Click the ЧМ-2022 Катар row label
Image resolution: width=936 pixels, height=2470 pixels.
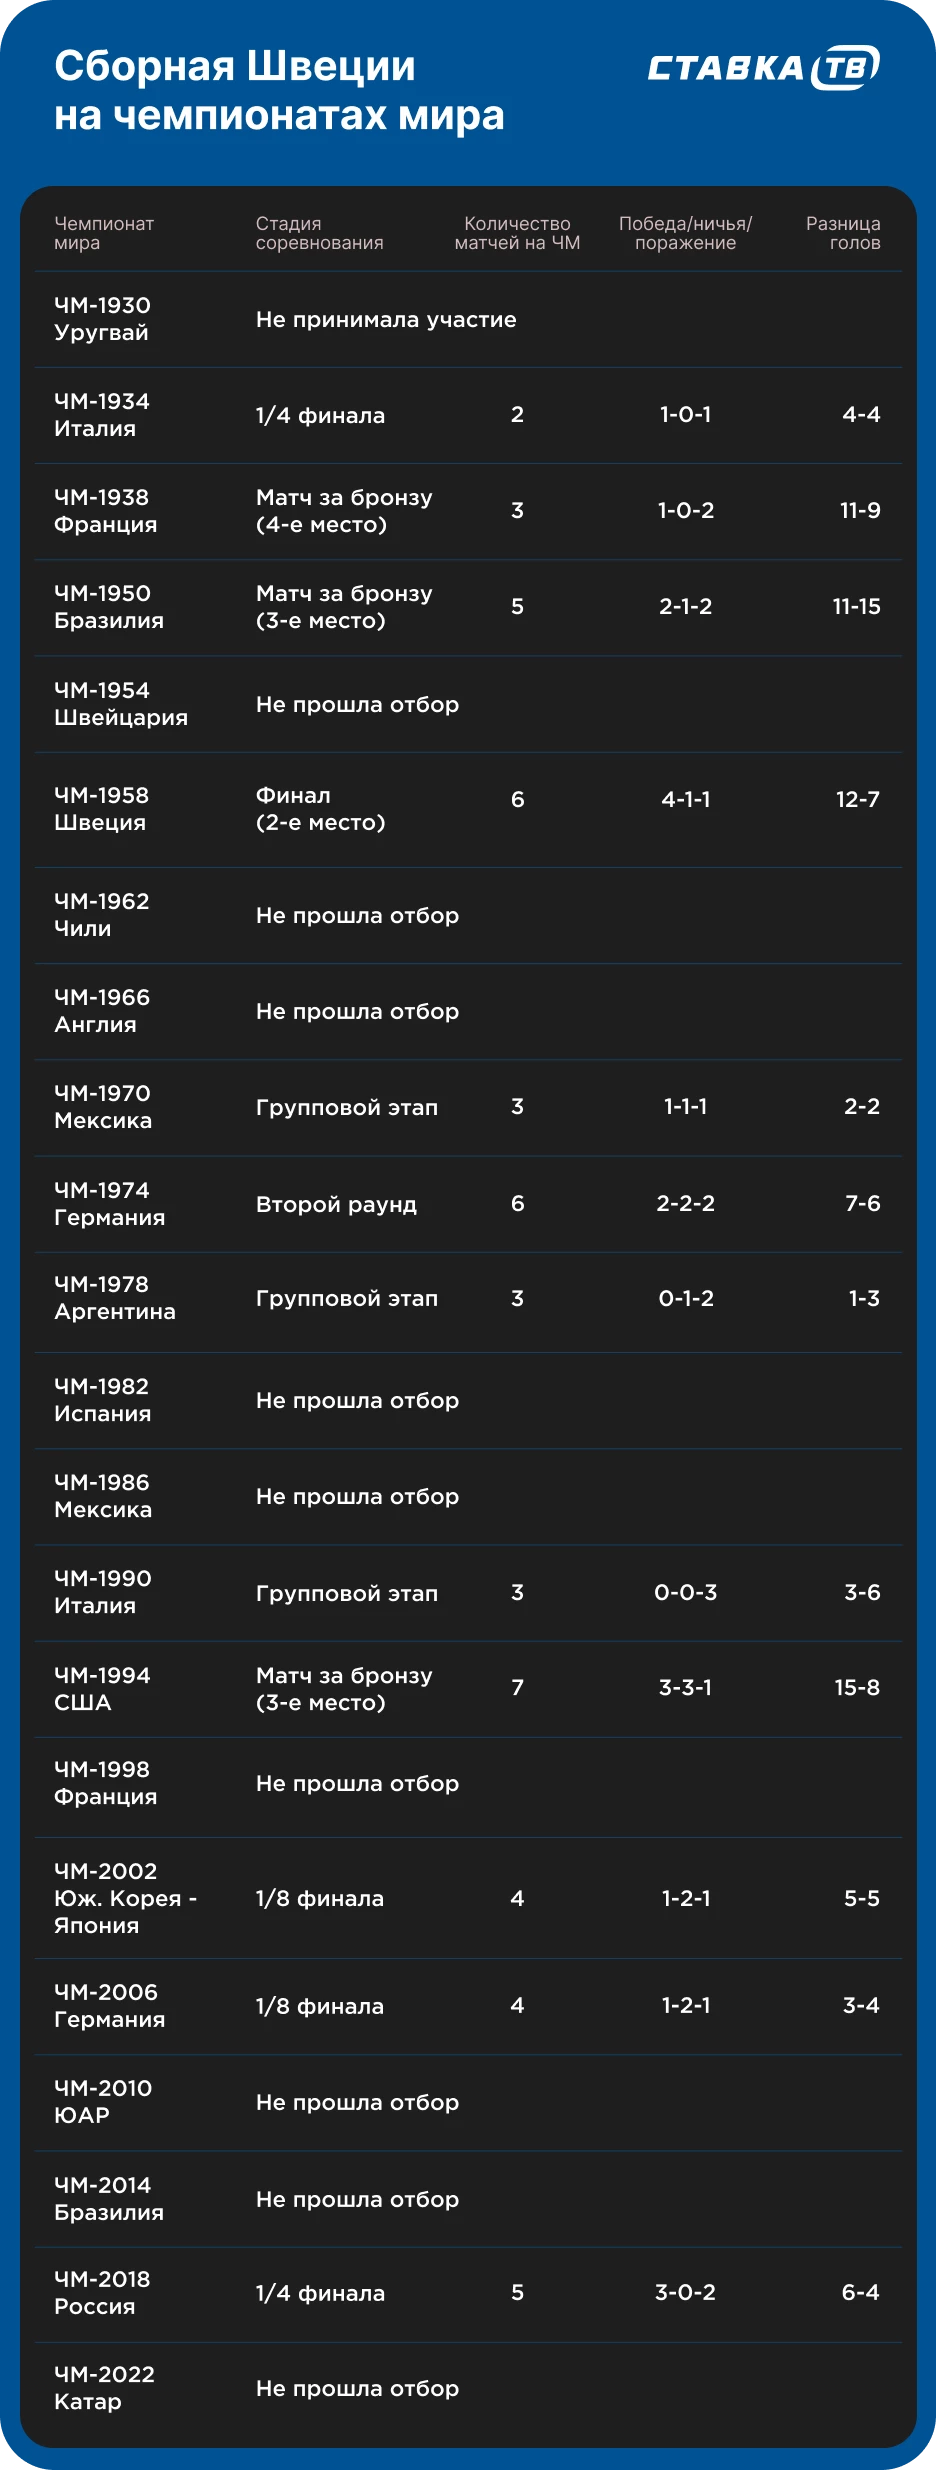(104, 2388)
